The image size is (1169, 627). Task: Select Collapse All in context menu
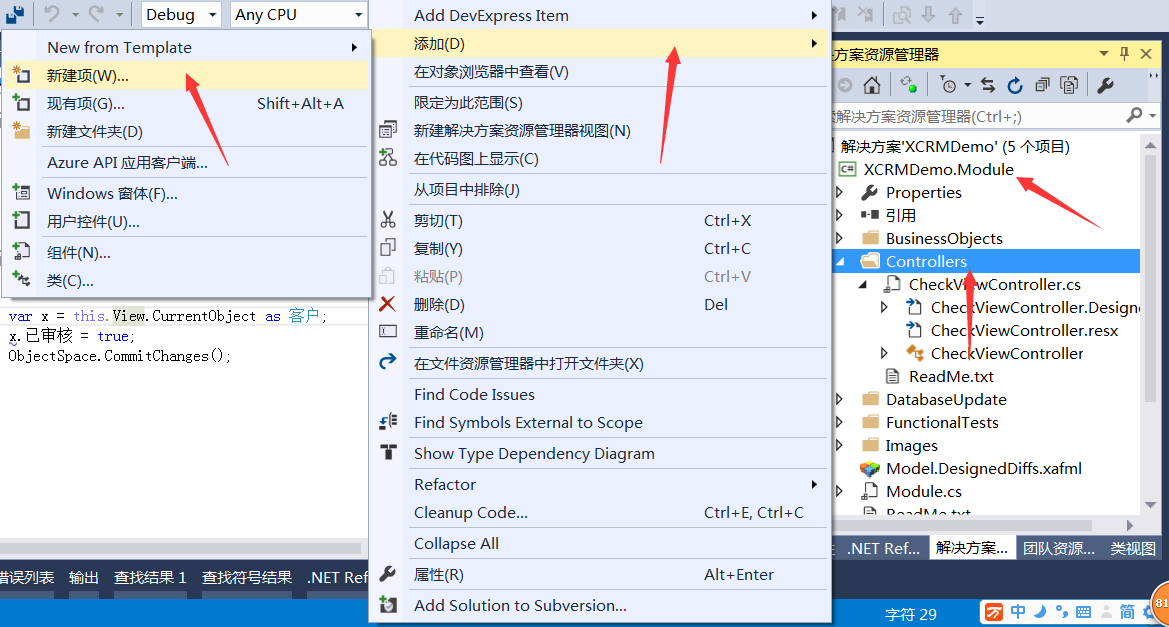click(600, 543)
